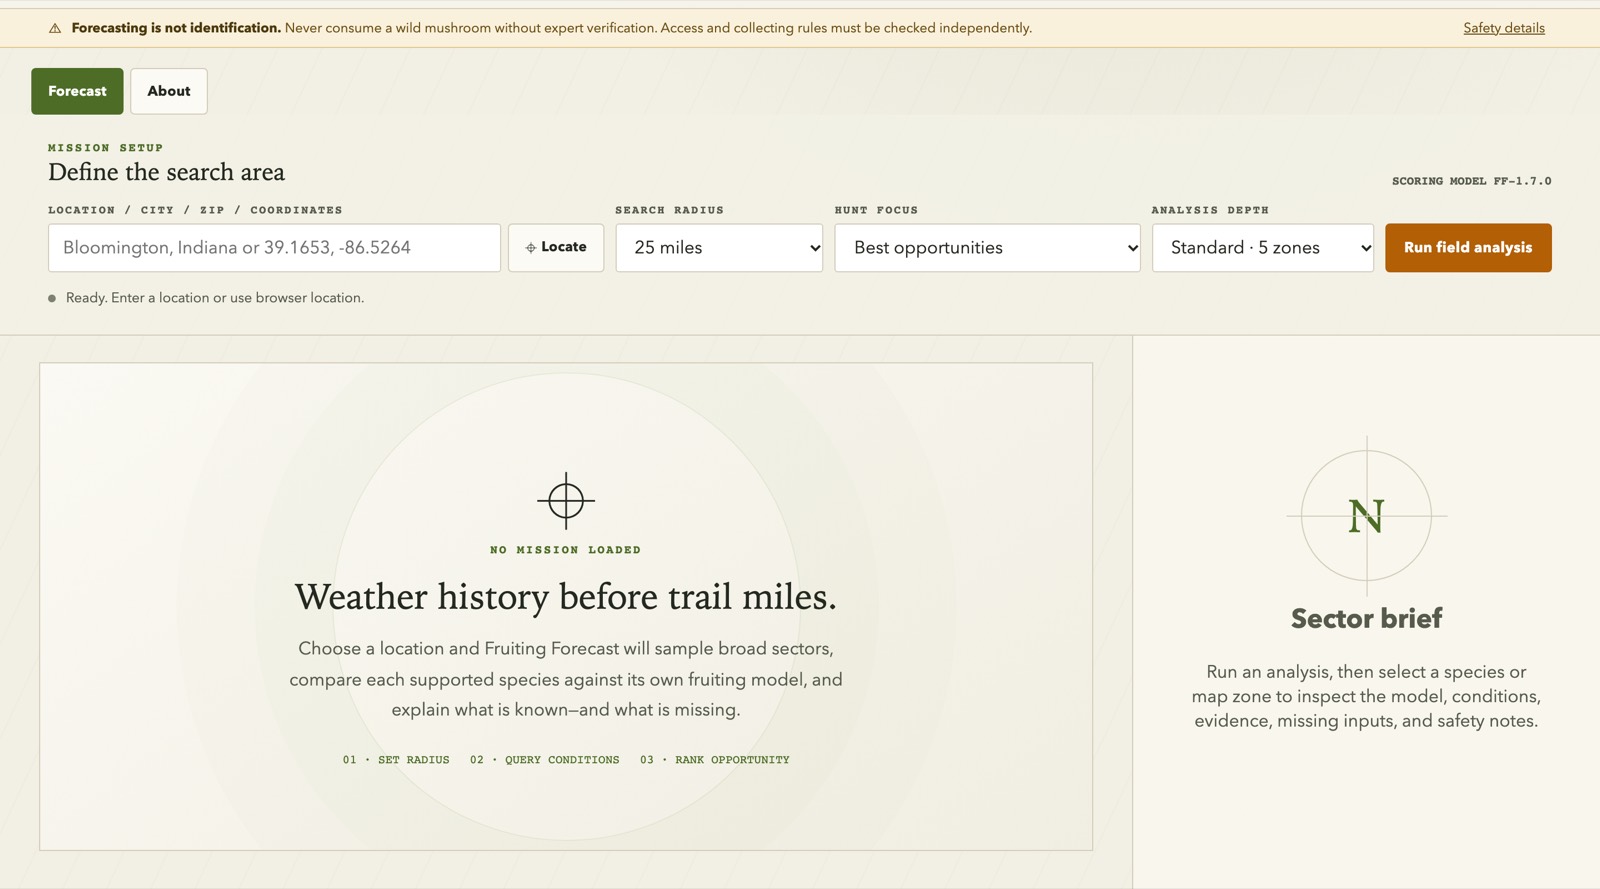Open the Hunt Focus dropdown
The image size is (1600, 889).
click(987, 248)
